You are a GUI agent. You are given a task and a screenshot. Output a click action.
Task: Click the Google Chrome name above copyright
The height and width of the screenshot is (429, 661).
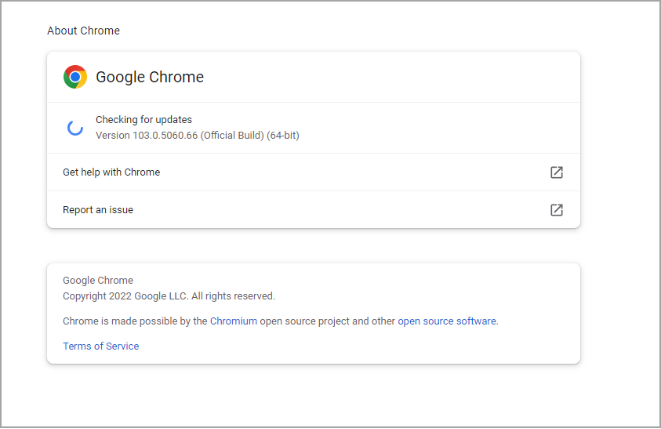click(98, 280)
